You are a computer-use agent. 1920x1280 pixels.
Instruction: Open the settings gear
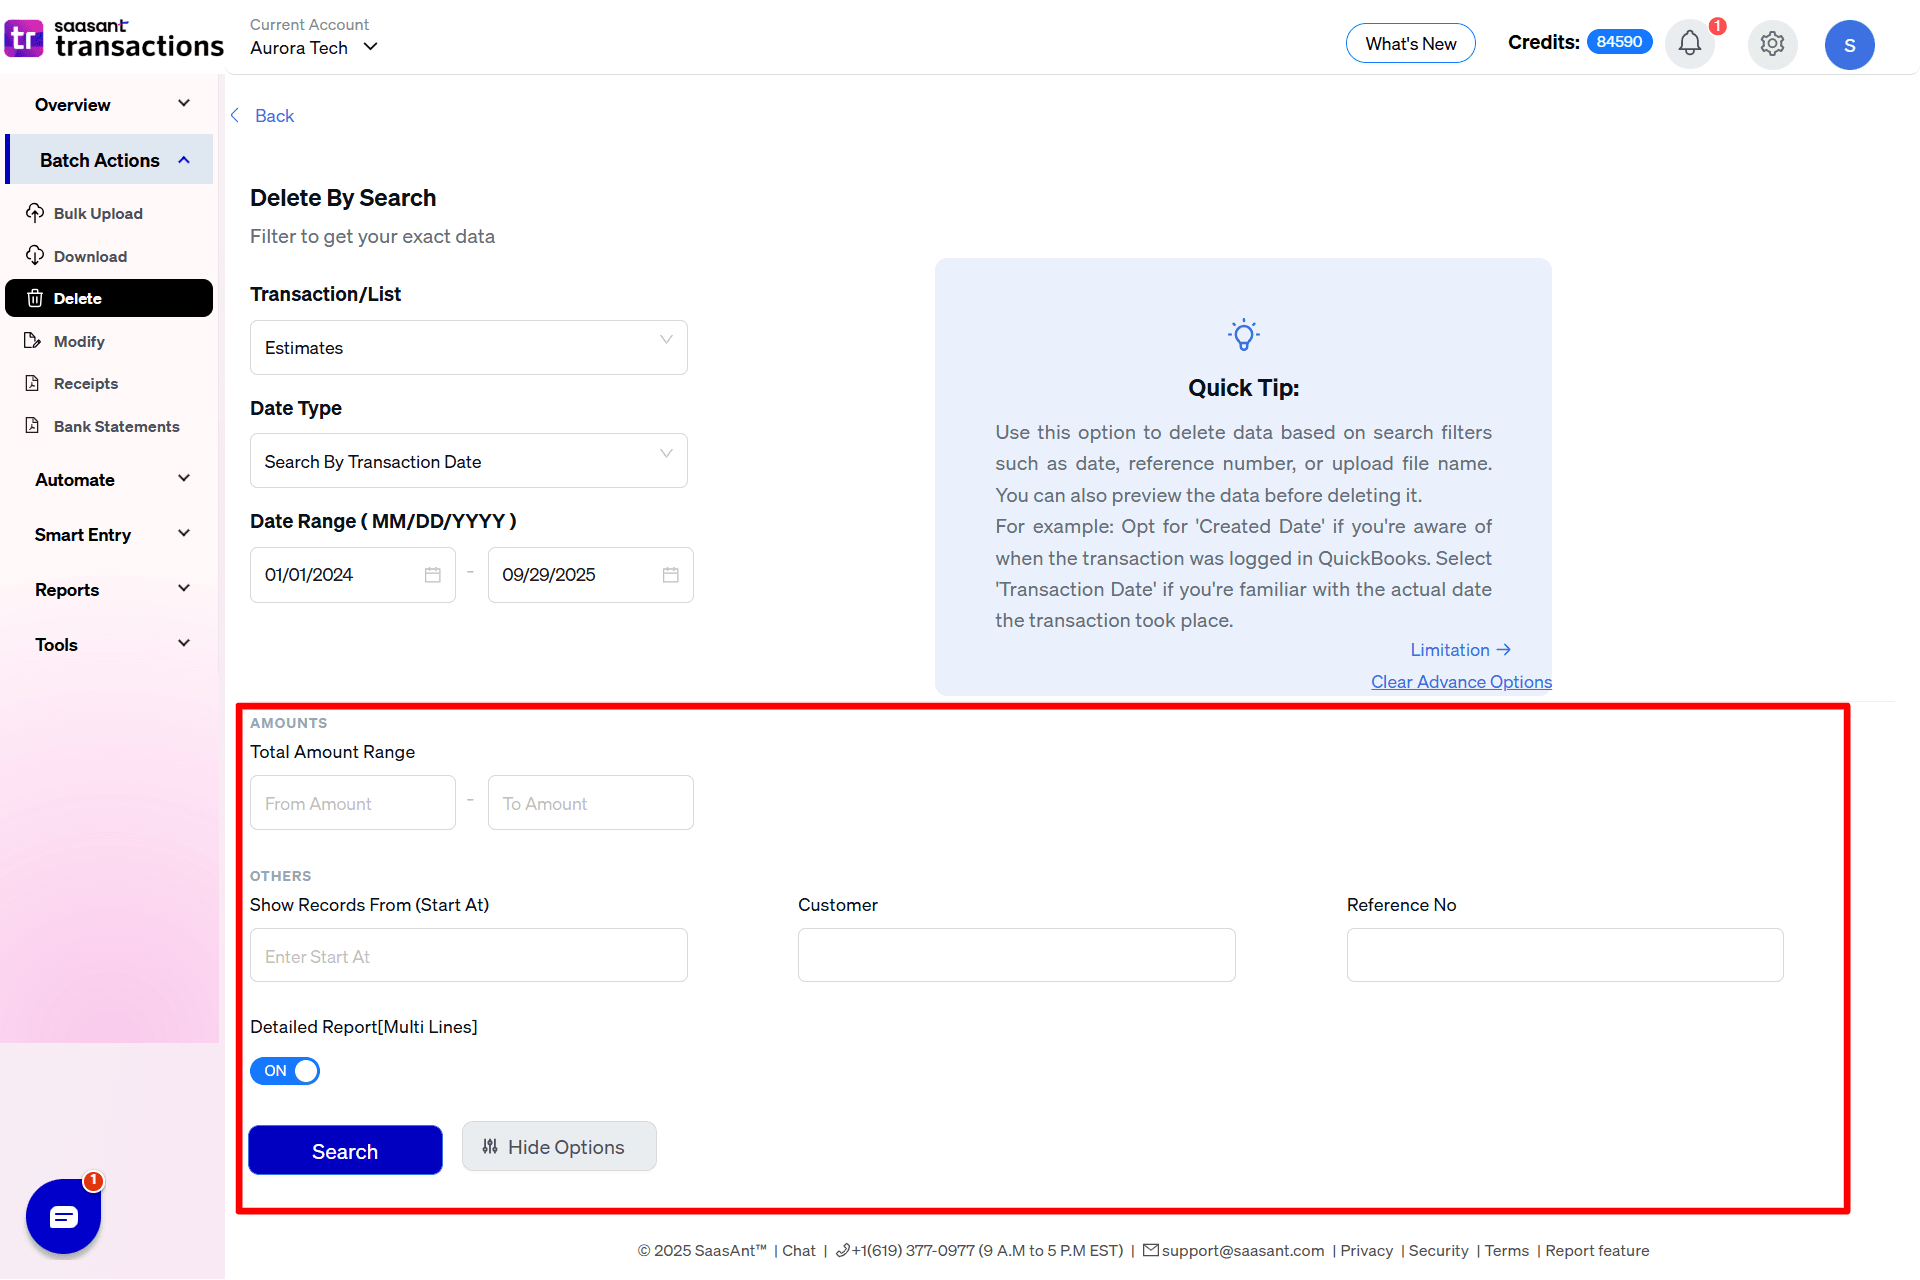(x=1772, y=44)
